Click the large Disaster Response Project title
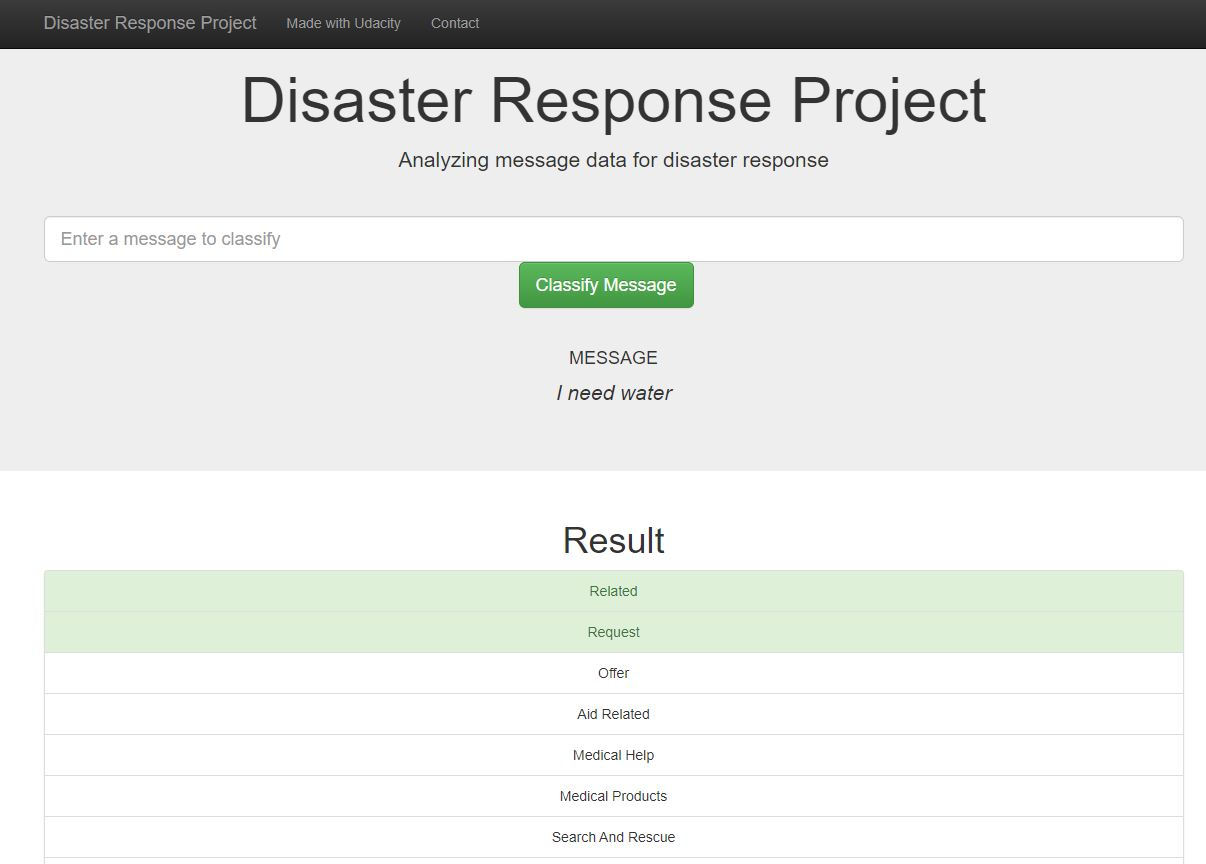The image size is (1206, 864). (x=613, y=100)
